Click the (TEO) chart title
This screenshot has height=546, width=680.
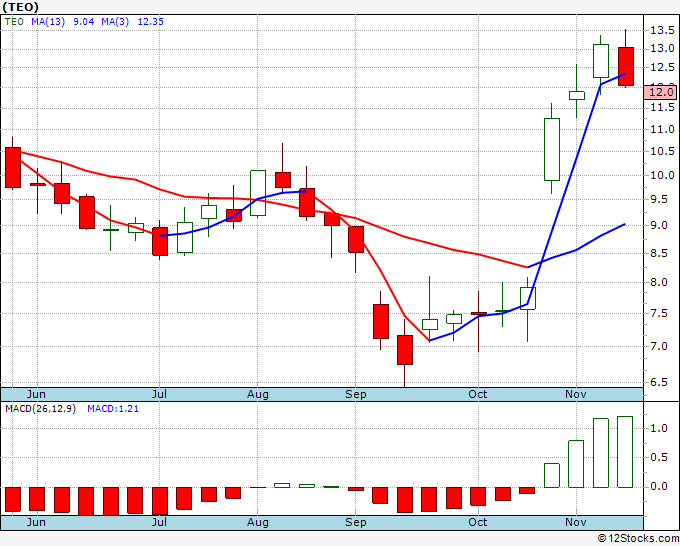click(20, 7)
